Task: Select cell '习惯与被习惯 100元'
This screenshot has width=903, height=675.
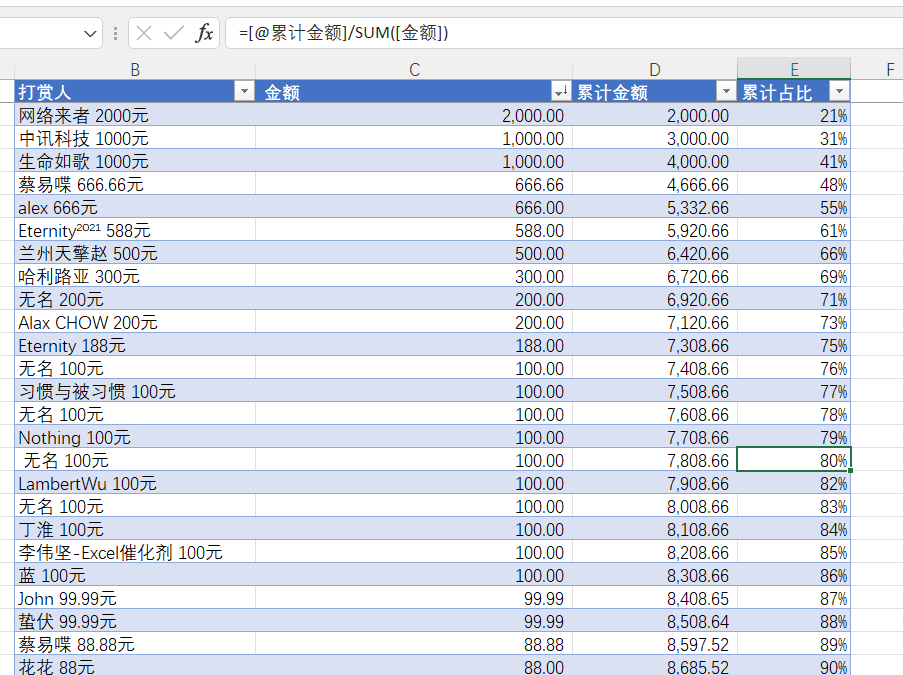Action: pyautogui.click(x=135, y=392)
